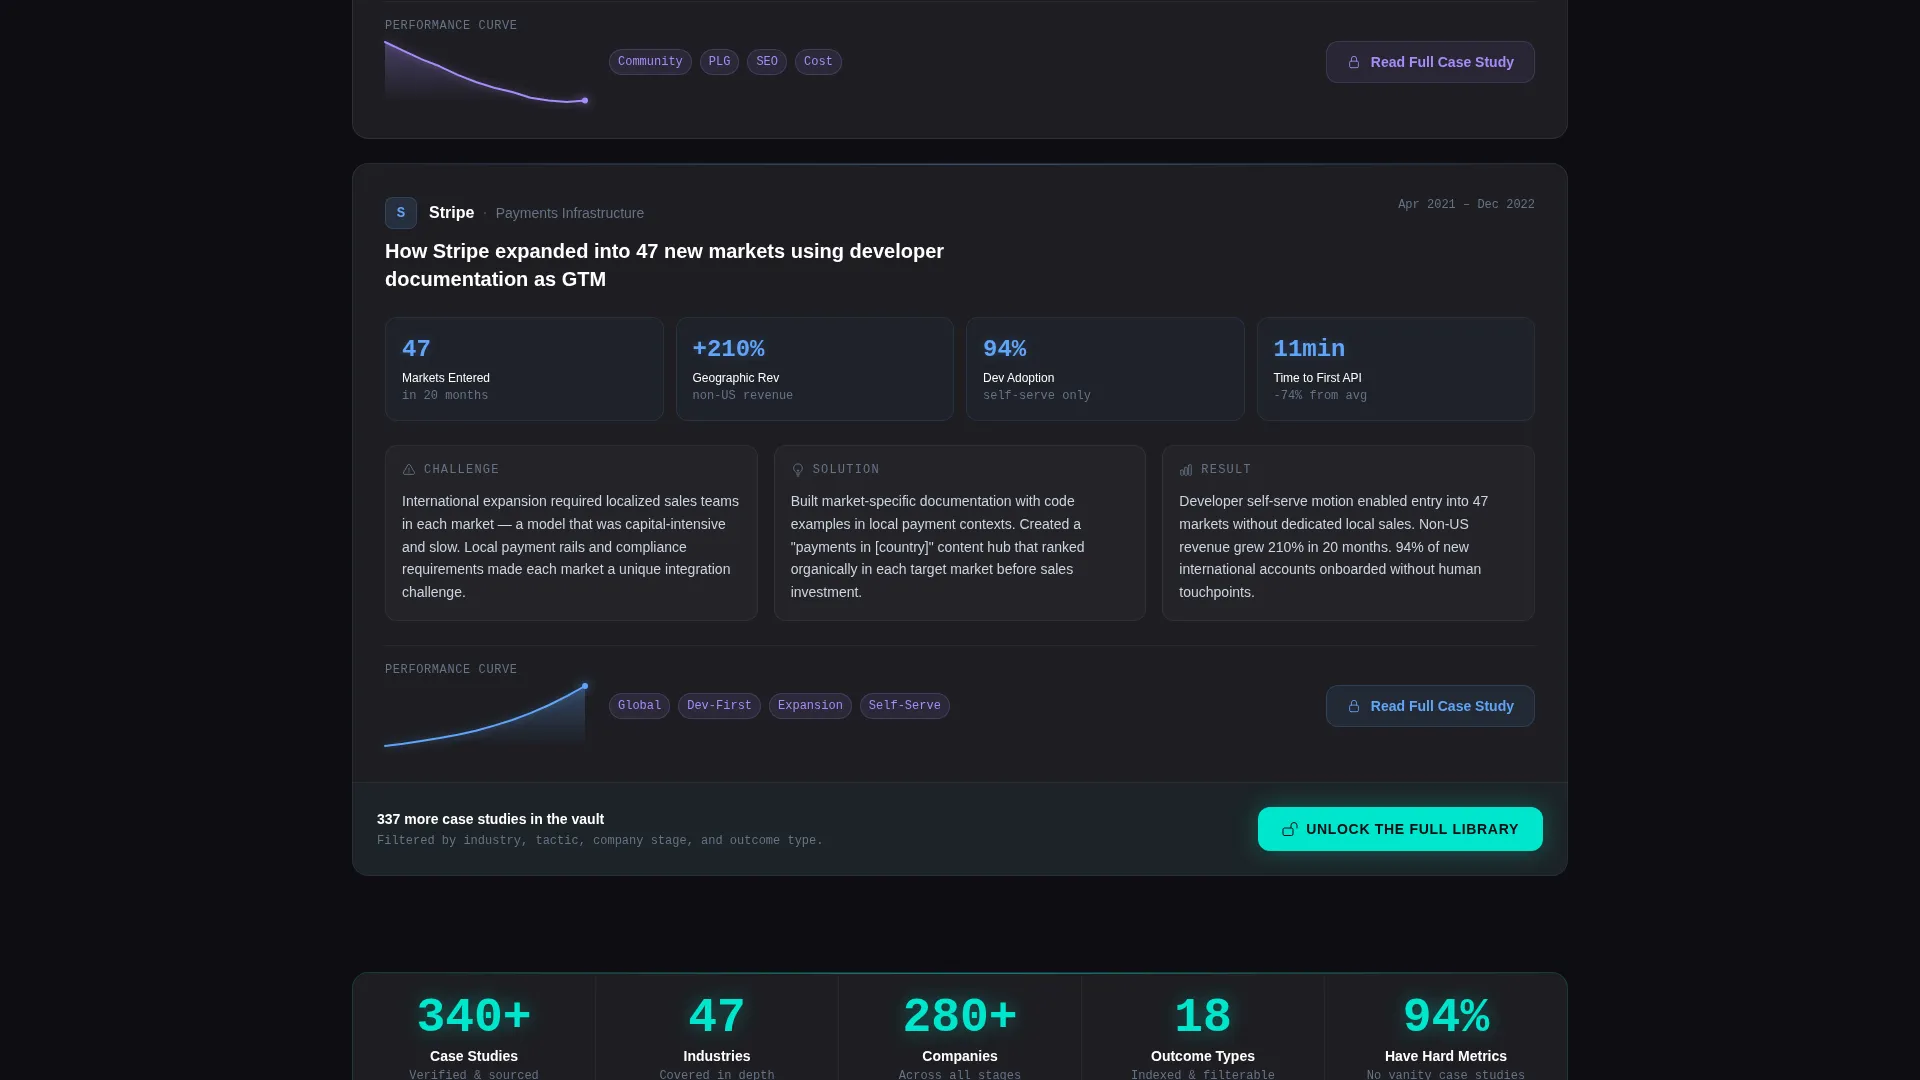Click the Challenge paragraph about localized sales teams
Image resolution: width=1920 pixels, height=1080 pixels.
(571, 547)
